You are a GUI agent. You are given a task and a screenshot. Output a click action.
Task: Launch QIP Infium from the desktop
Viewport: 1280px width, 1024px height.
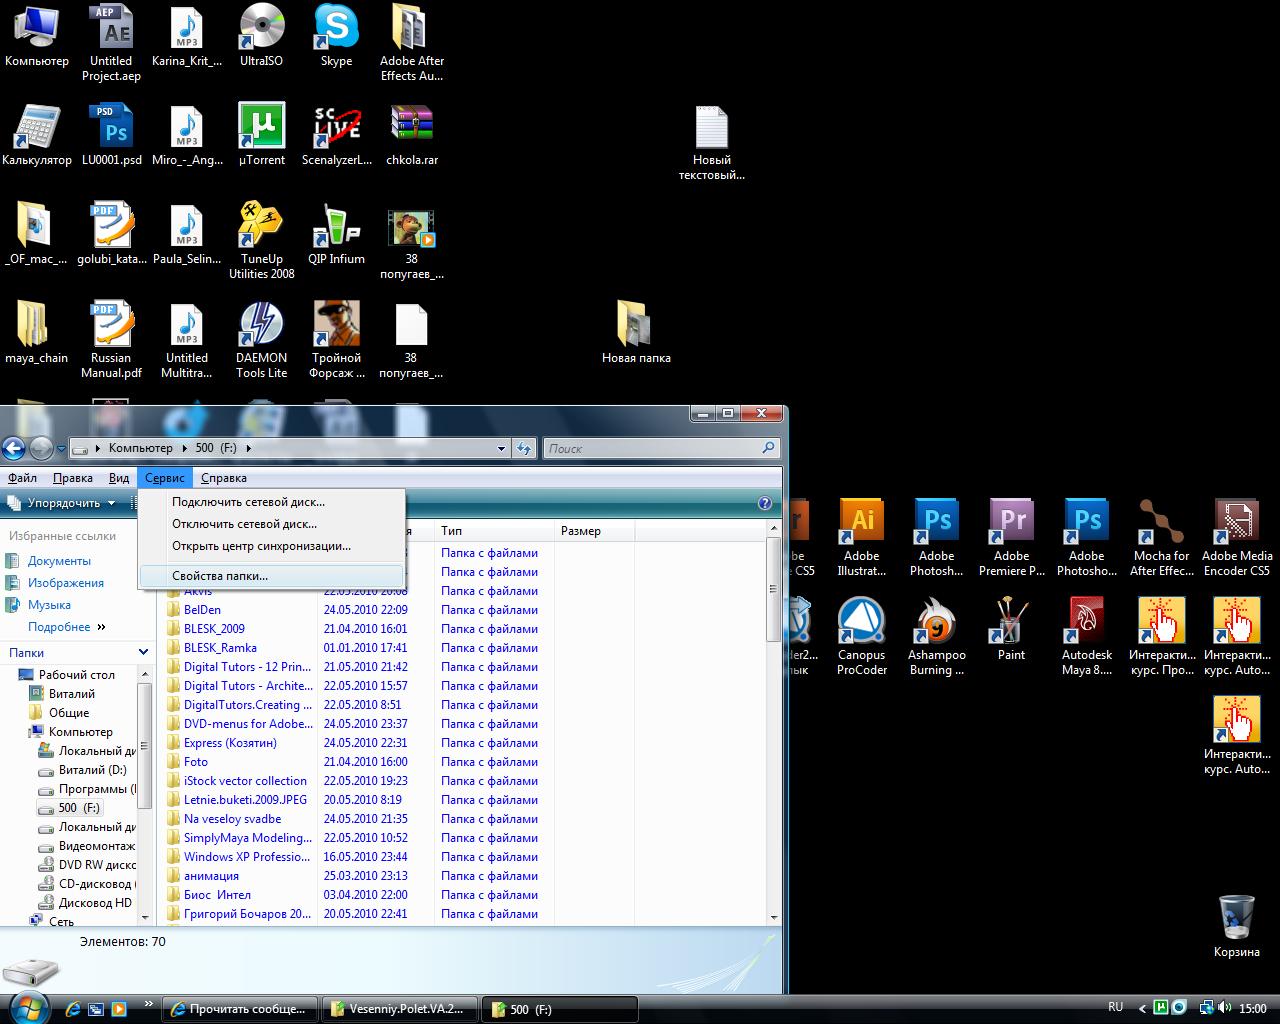coord(336,234)
